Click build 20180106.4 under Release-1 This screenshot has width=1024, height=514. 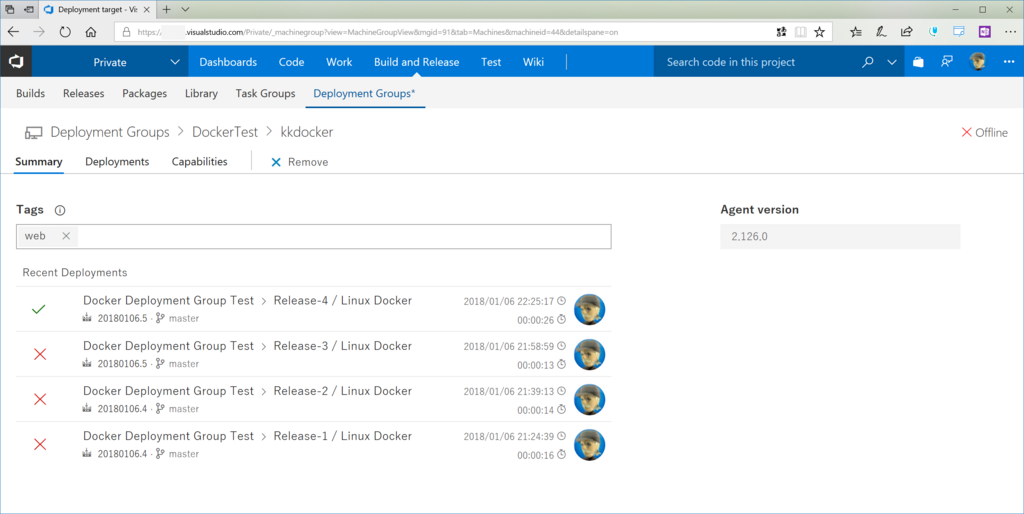pyautogui.click(x=122, y=453)
